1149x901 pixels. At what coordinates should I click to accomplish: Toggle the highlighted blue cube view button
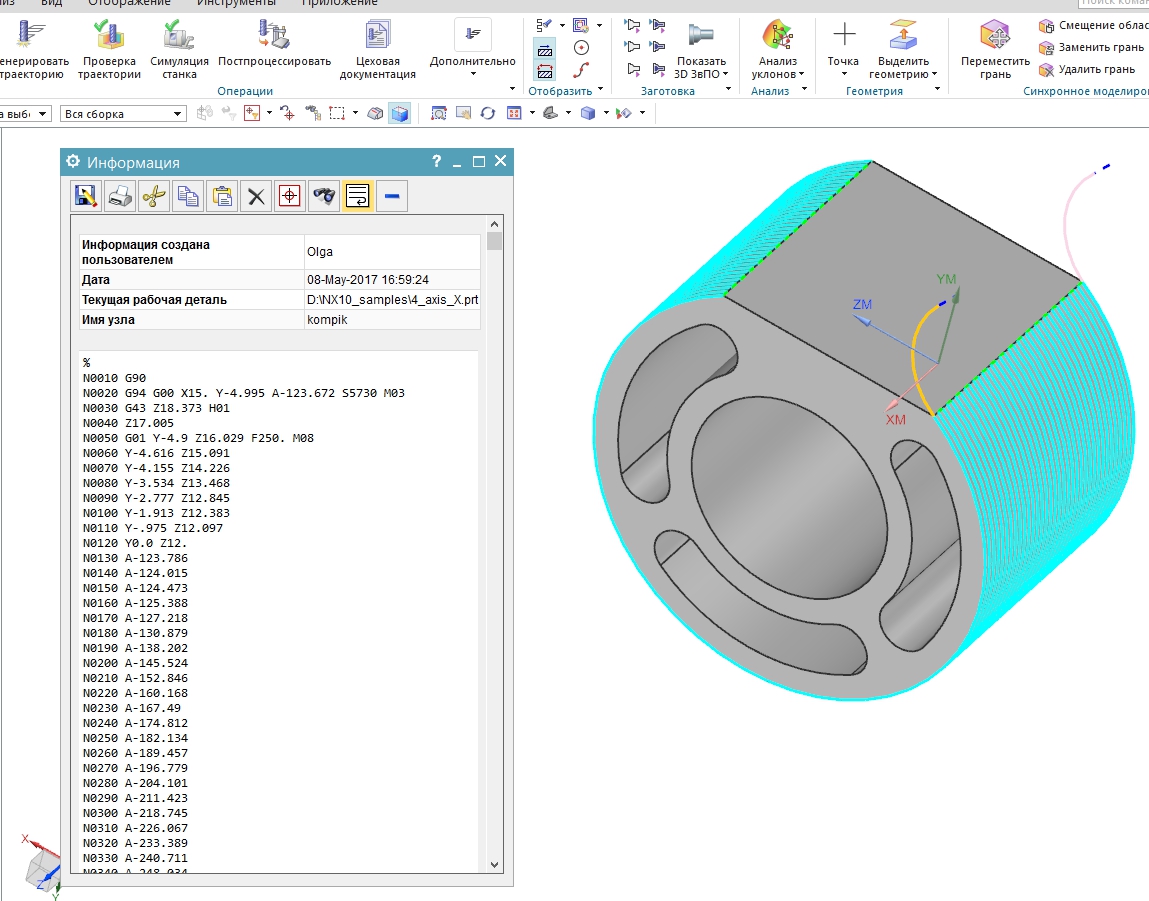(400, 114)
